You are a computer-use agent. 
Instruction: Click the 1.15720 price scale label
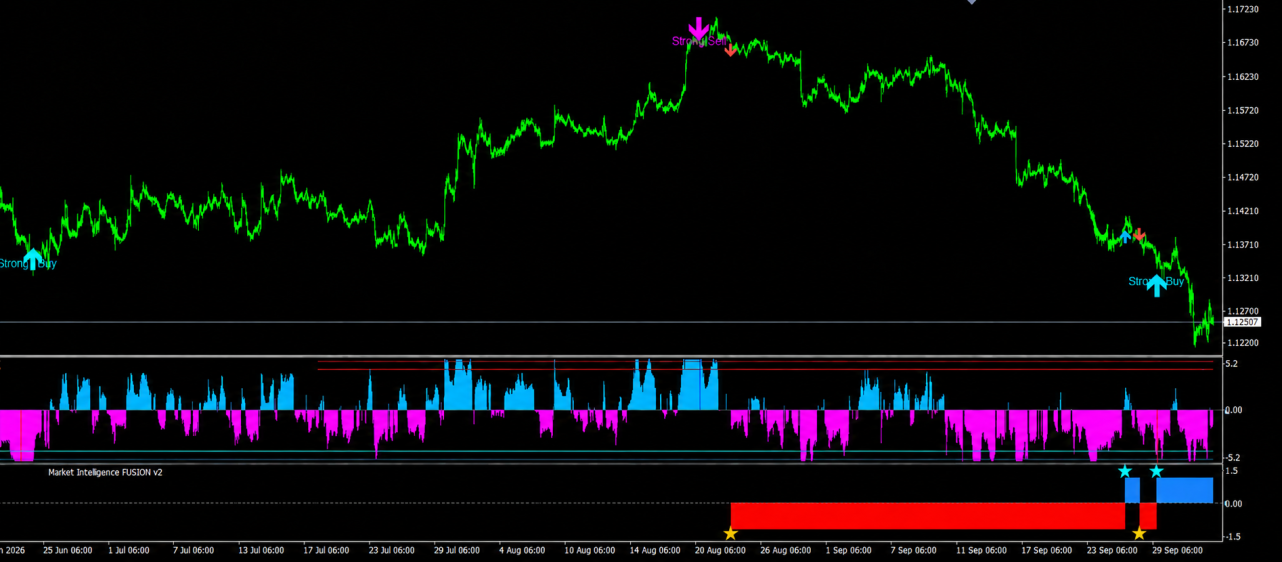[1243, 111]
